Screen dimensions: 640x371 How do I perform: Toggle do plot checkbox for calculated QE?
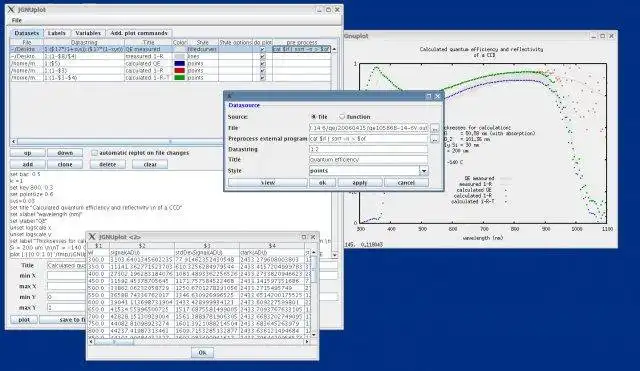click(262, 64)
